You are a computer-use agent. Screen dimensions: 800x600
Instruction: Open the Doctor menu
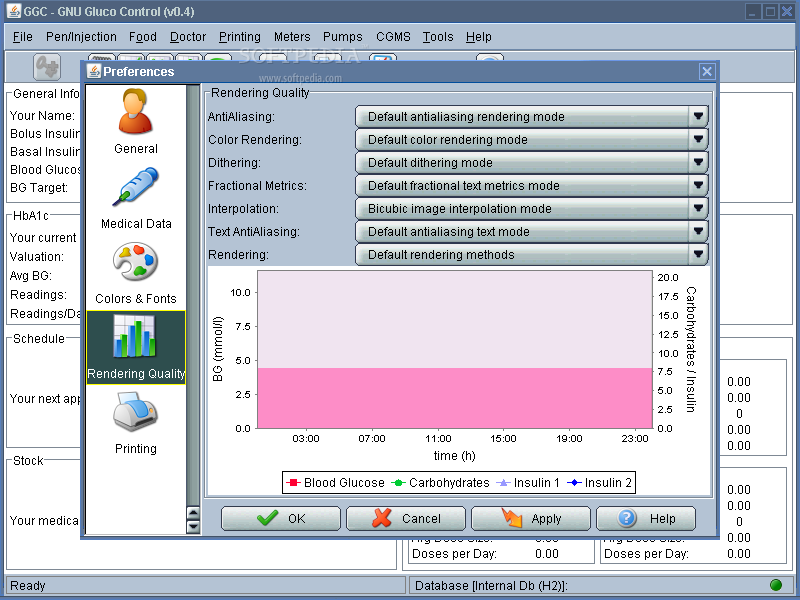188,37
